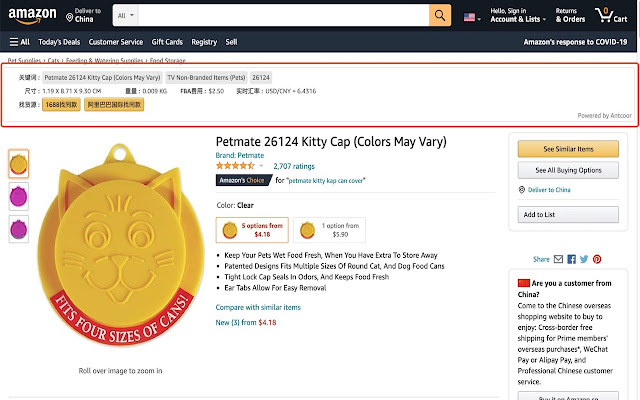Image resolution: width=640 pixels, height=400 pixels.
Task: Select the second pink product thumbnail
Action: point(19,196)
